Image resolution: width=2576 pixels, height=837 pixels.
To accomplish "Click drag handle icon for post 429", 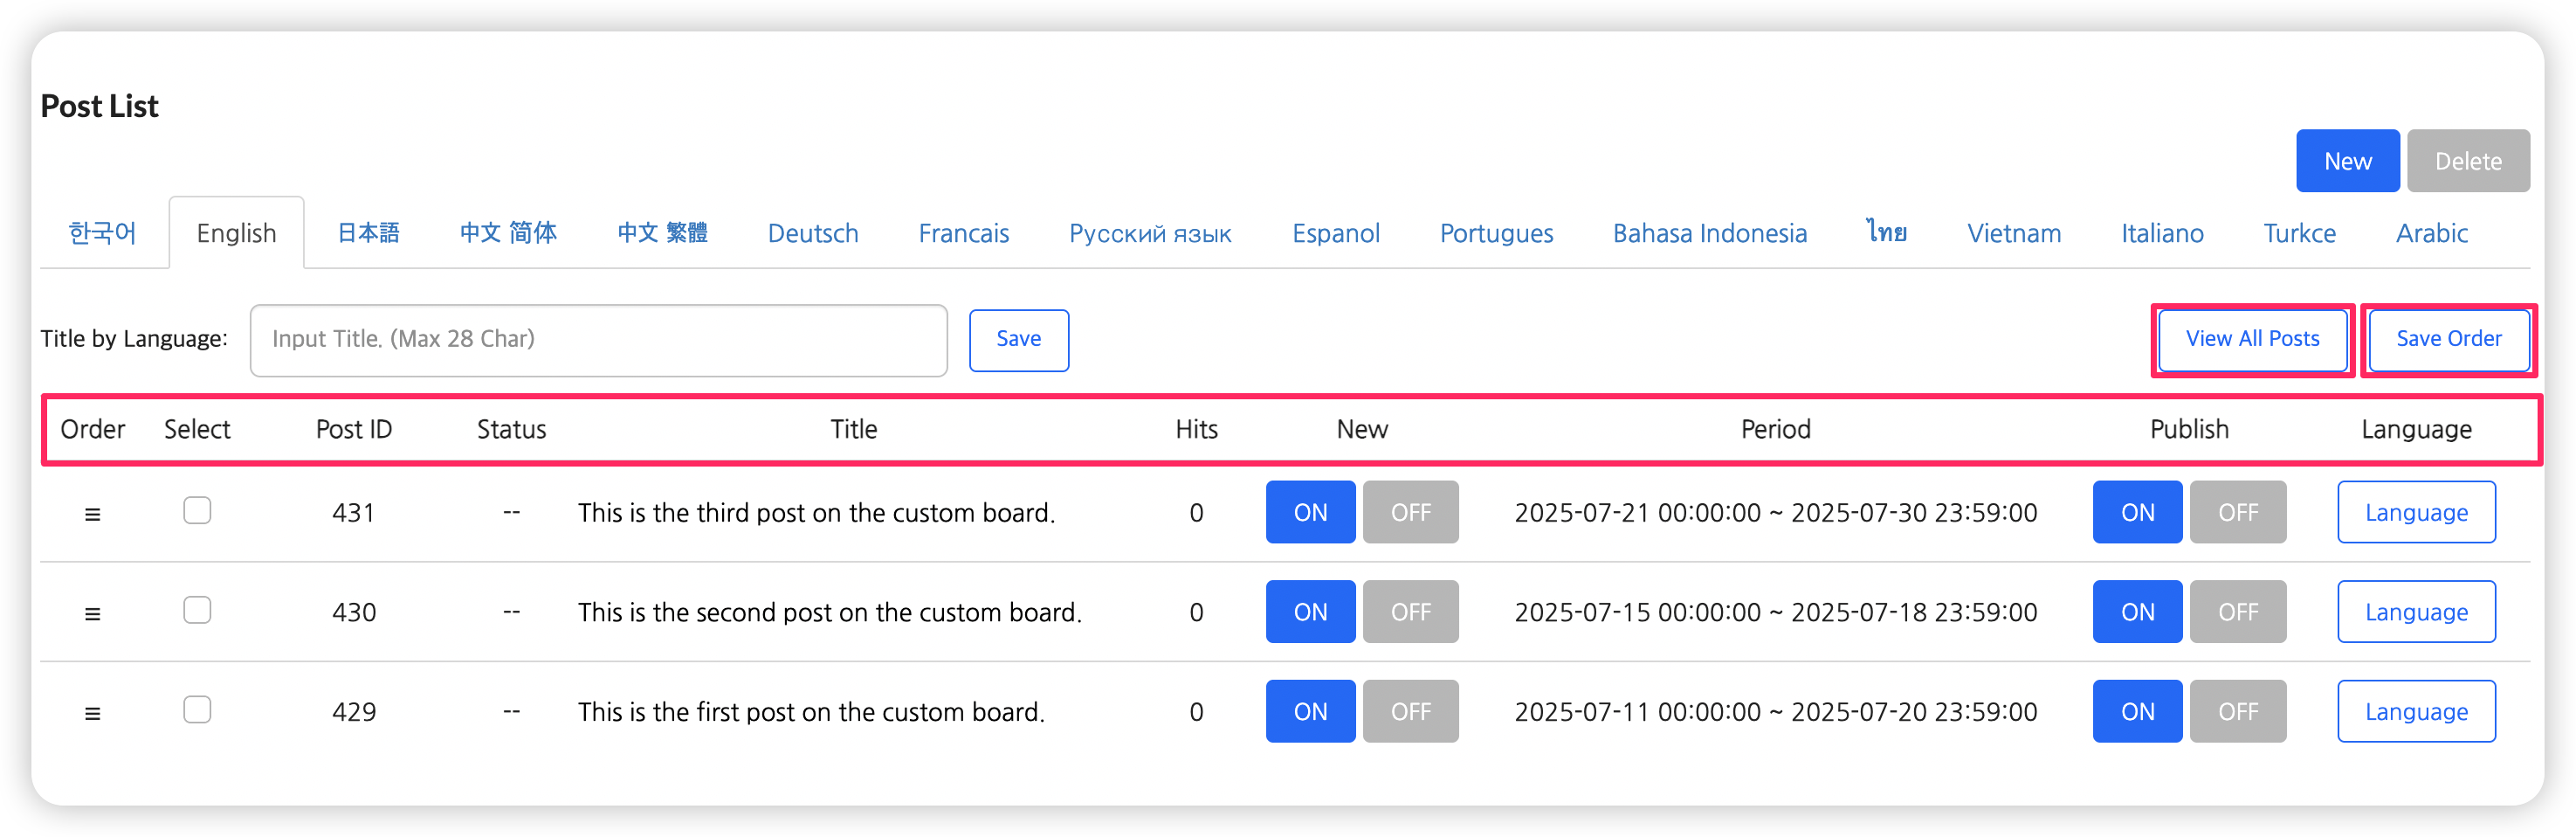I will click(x=92, y=713).
